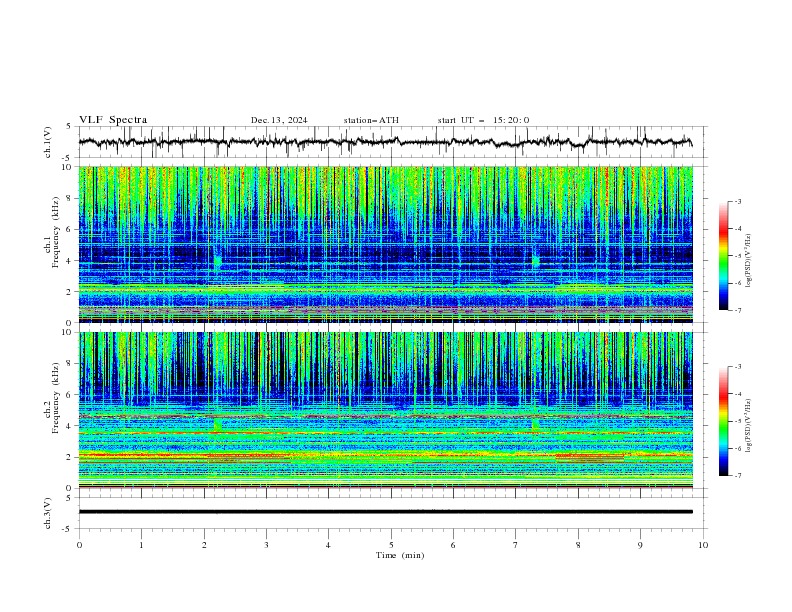
Task: Click the flat ch.3 voltage trace
Action: coord(385,512)
